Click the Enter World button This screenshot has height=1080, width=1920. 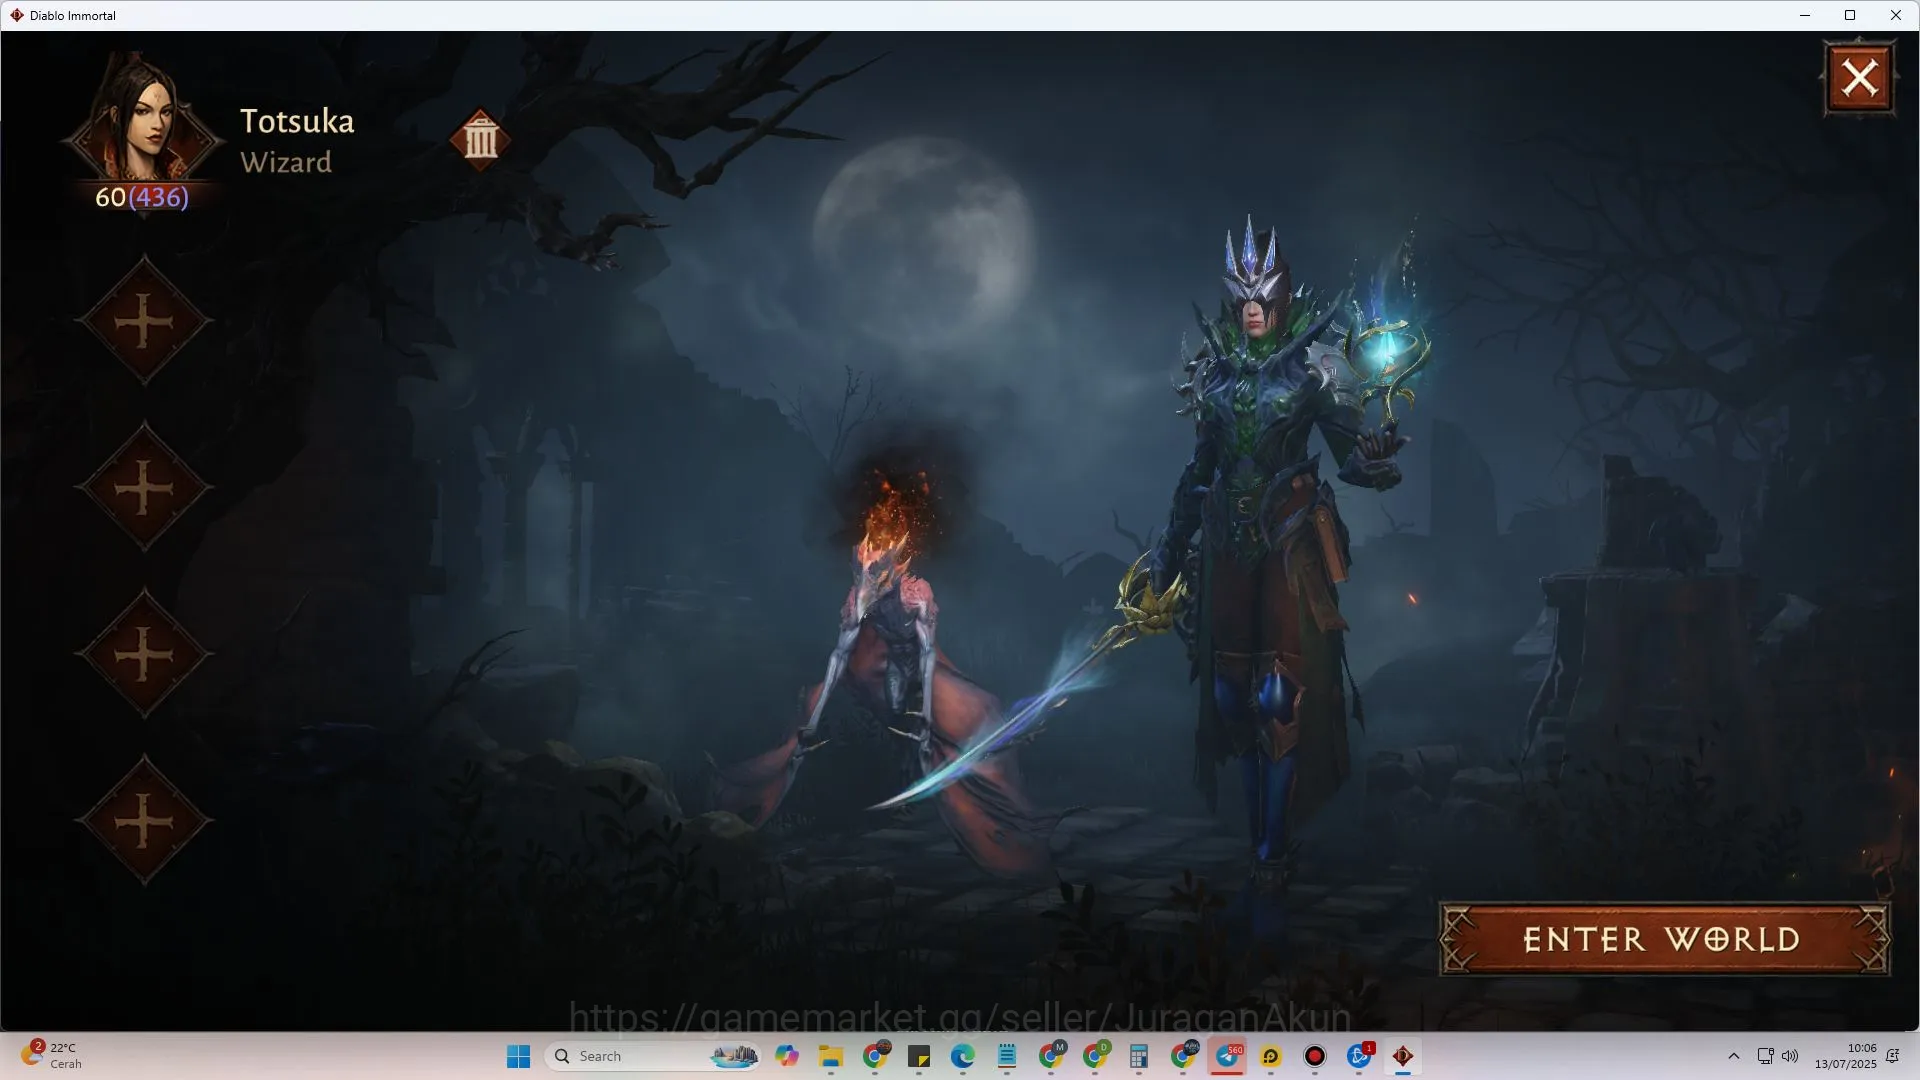coord(1664,939)
